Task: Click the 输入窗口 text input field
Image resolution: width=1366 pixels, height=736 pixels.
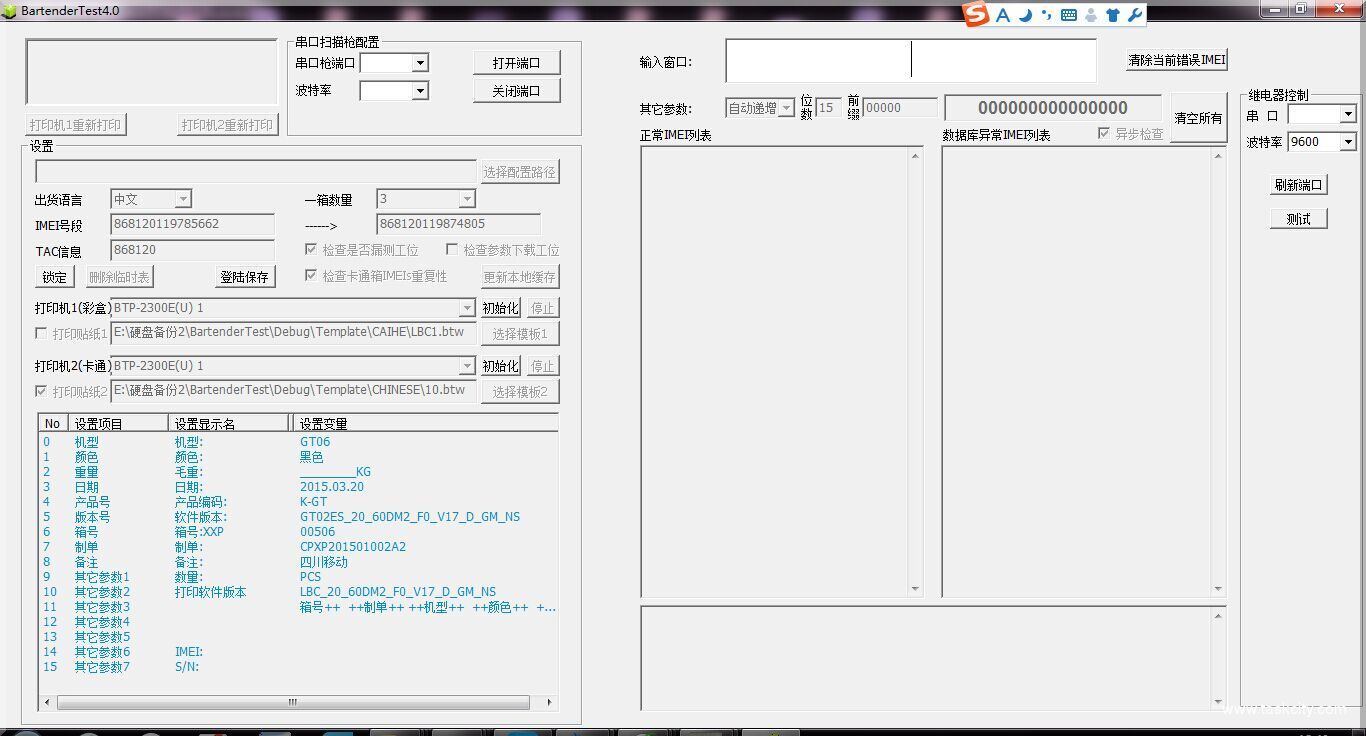Action: (x=910, y=61)
